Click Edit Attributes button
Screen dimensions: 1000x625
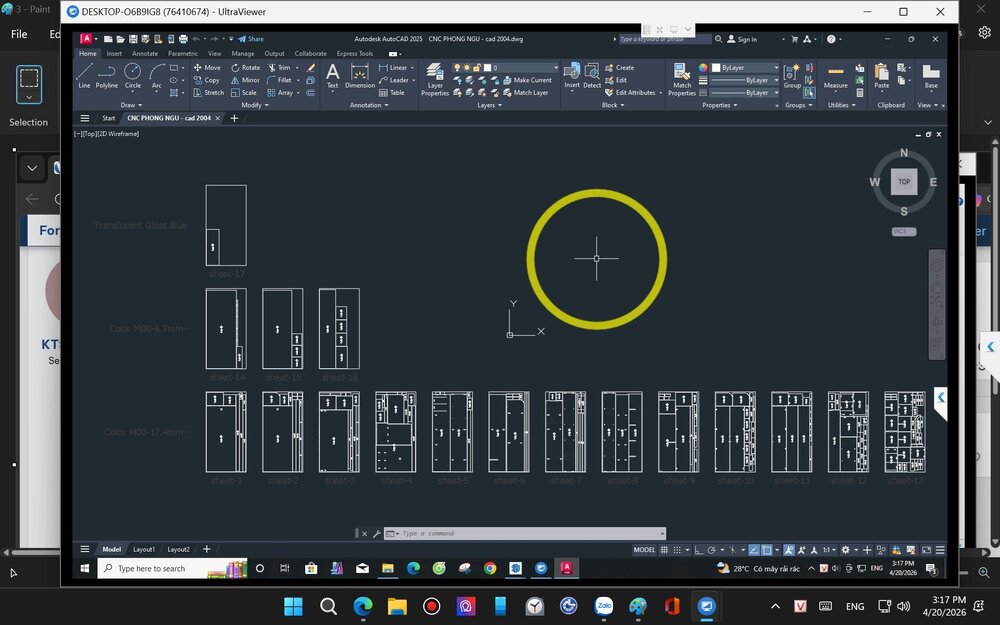[x=630, y=92]
